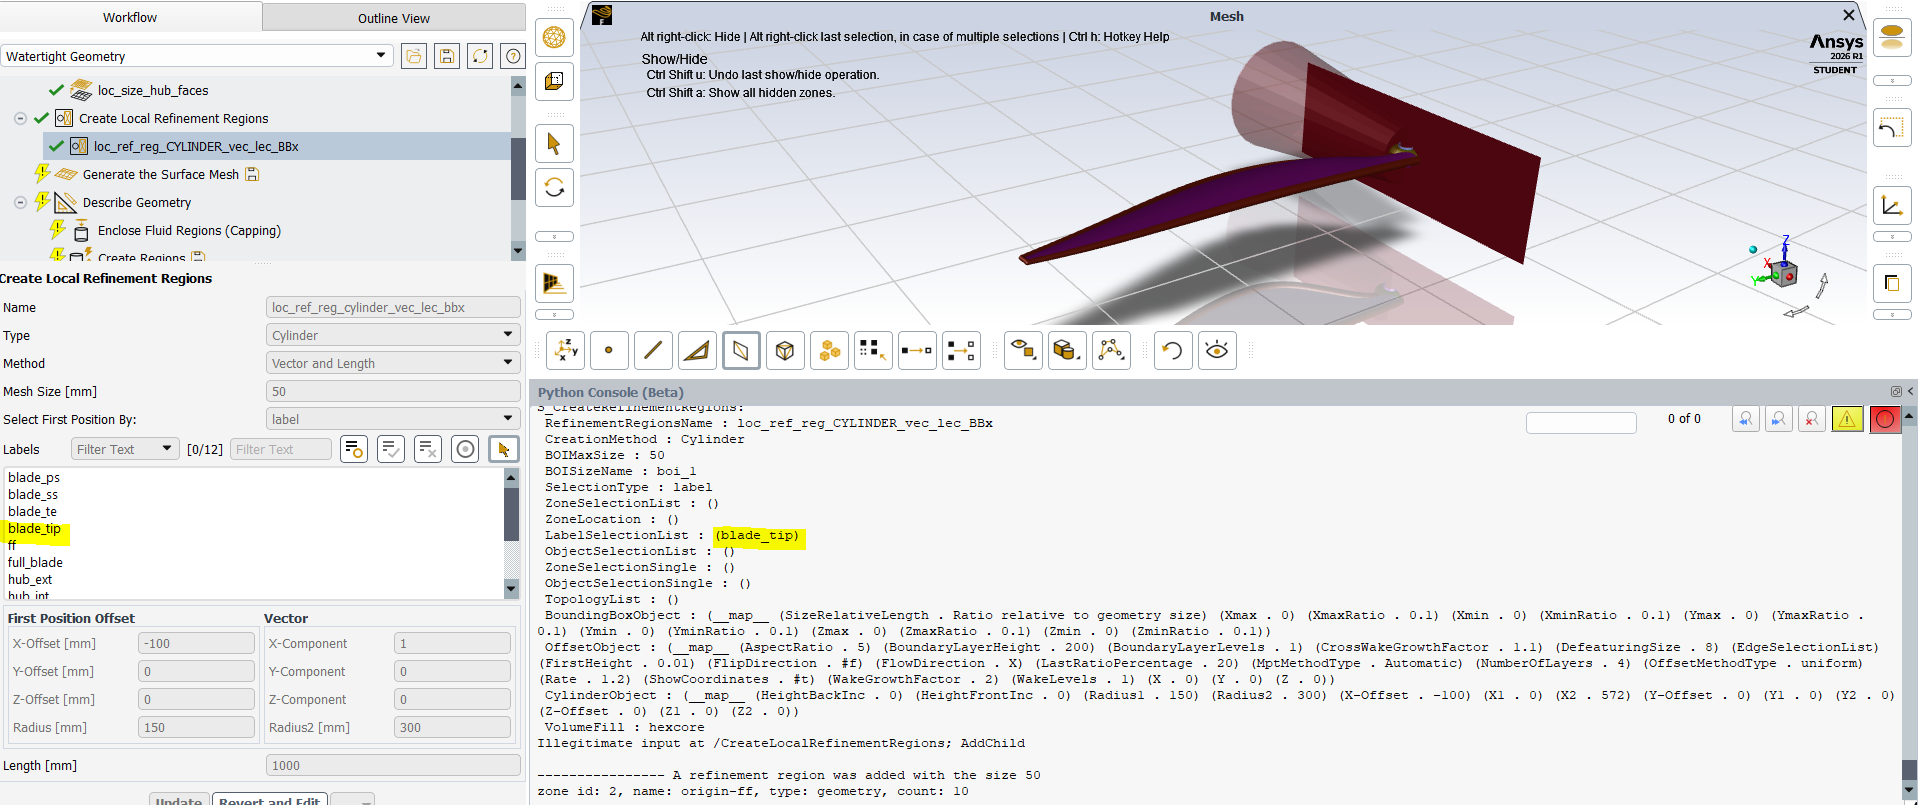Click the Python console scrollbar down arrow
The width and height of the screenshot is (1918, 805).
[x=1908, y=791]
